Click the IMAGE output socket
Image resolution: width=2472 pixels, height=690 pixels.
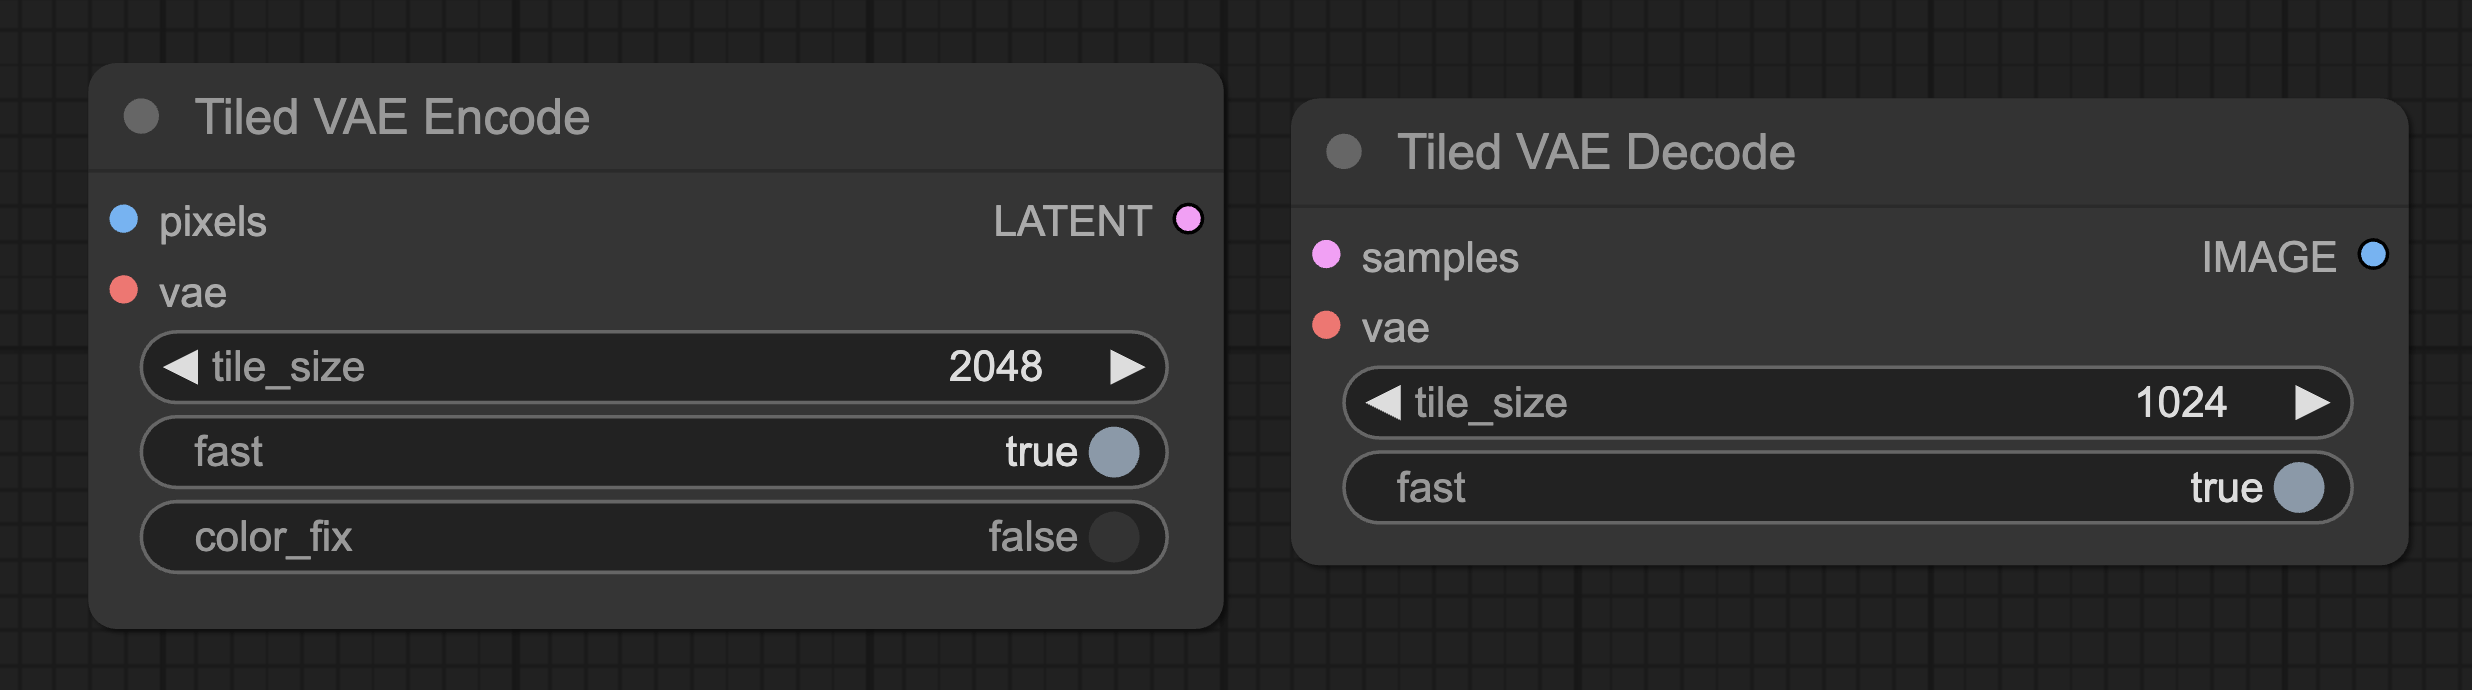pyautogui.click(x=2371, y=256)
